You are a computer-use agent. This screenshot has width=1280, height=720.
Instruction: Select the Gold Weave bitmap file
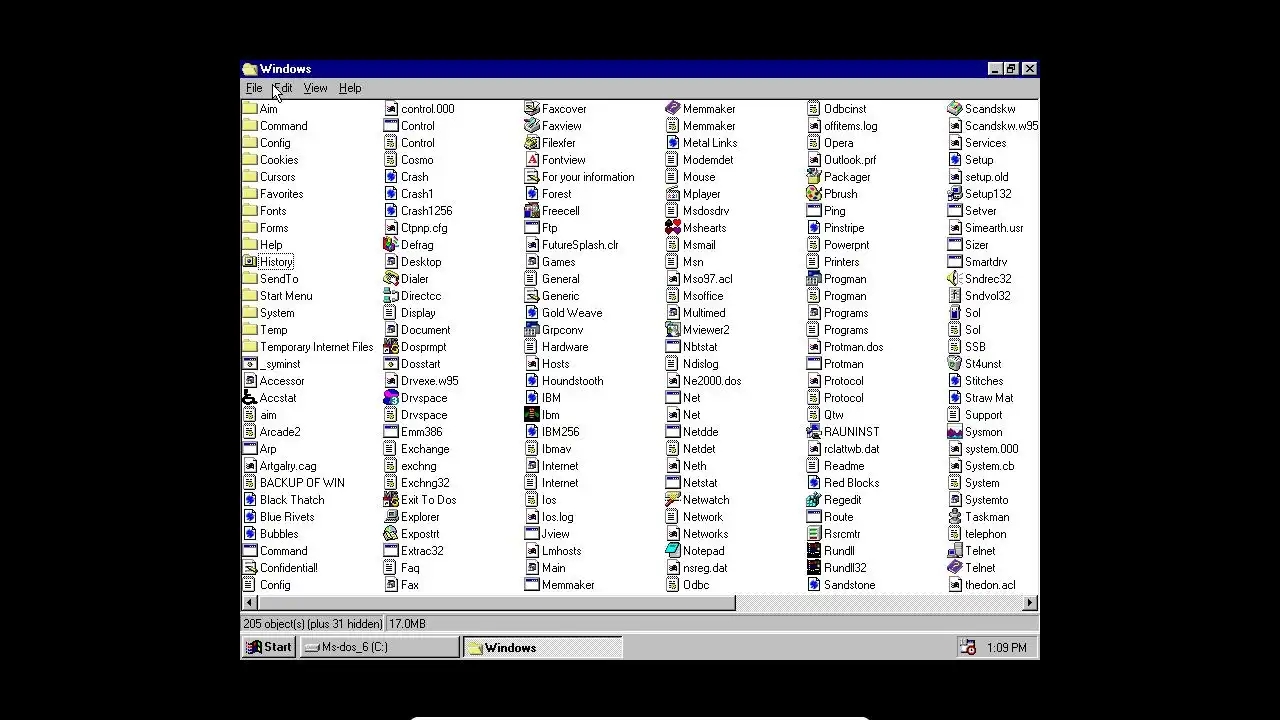564,313
